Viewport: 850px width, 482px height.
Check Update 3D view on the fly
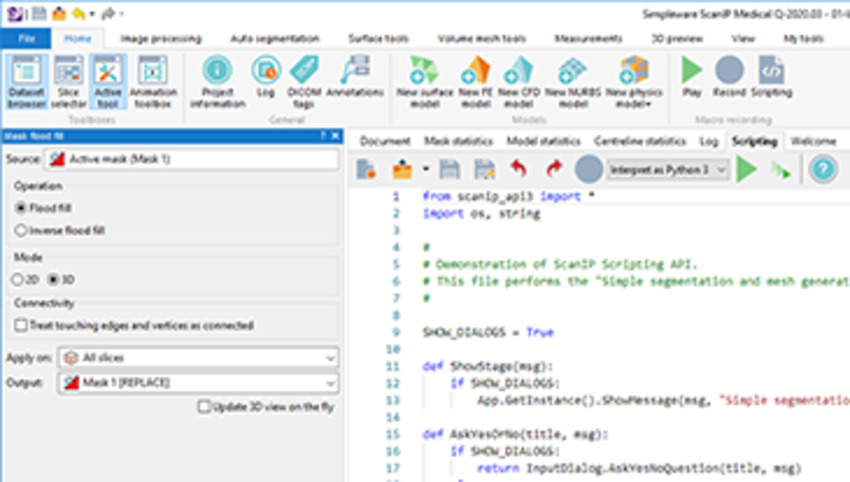tap(205, 407)
